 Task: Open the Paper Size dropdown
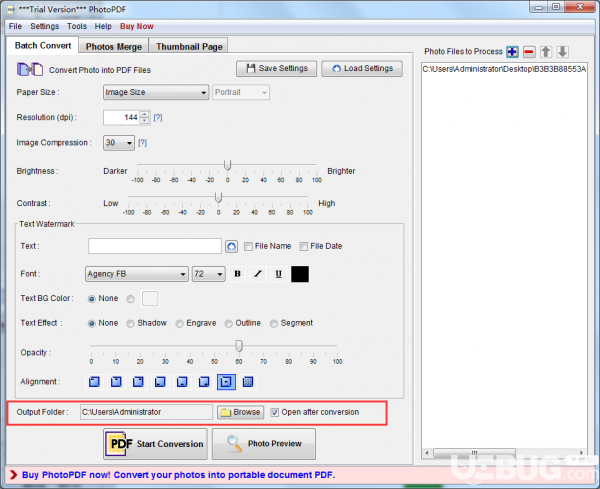click(156, 92)
